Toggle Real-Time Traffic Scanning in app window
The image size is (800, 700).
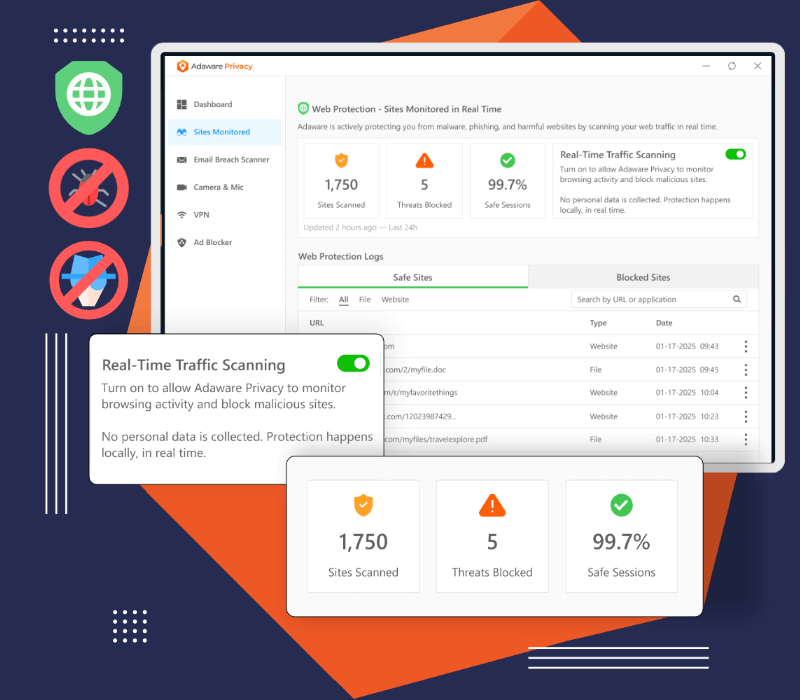[x=735, y=154]
